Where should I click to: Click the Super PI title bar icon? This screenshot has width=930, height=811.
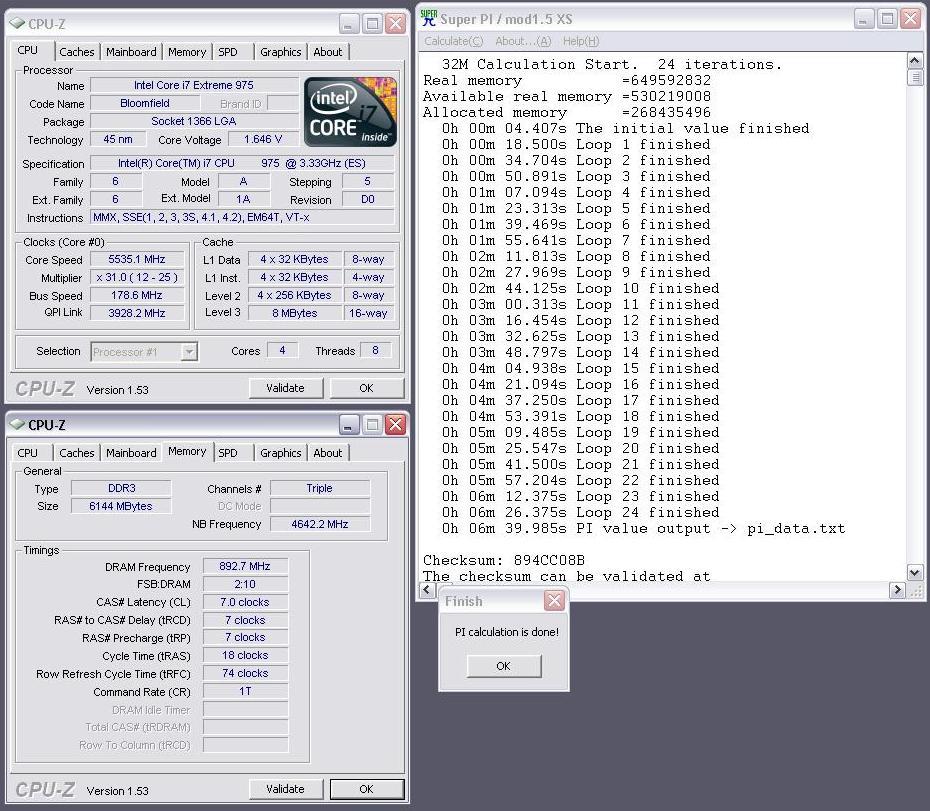[428, 18]
